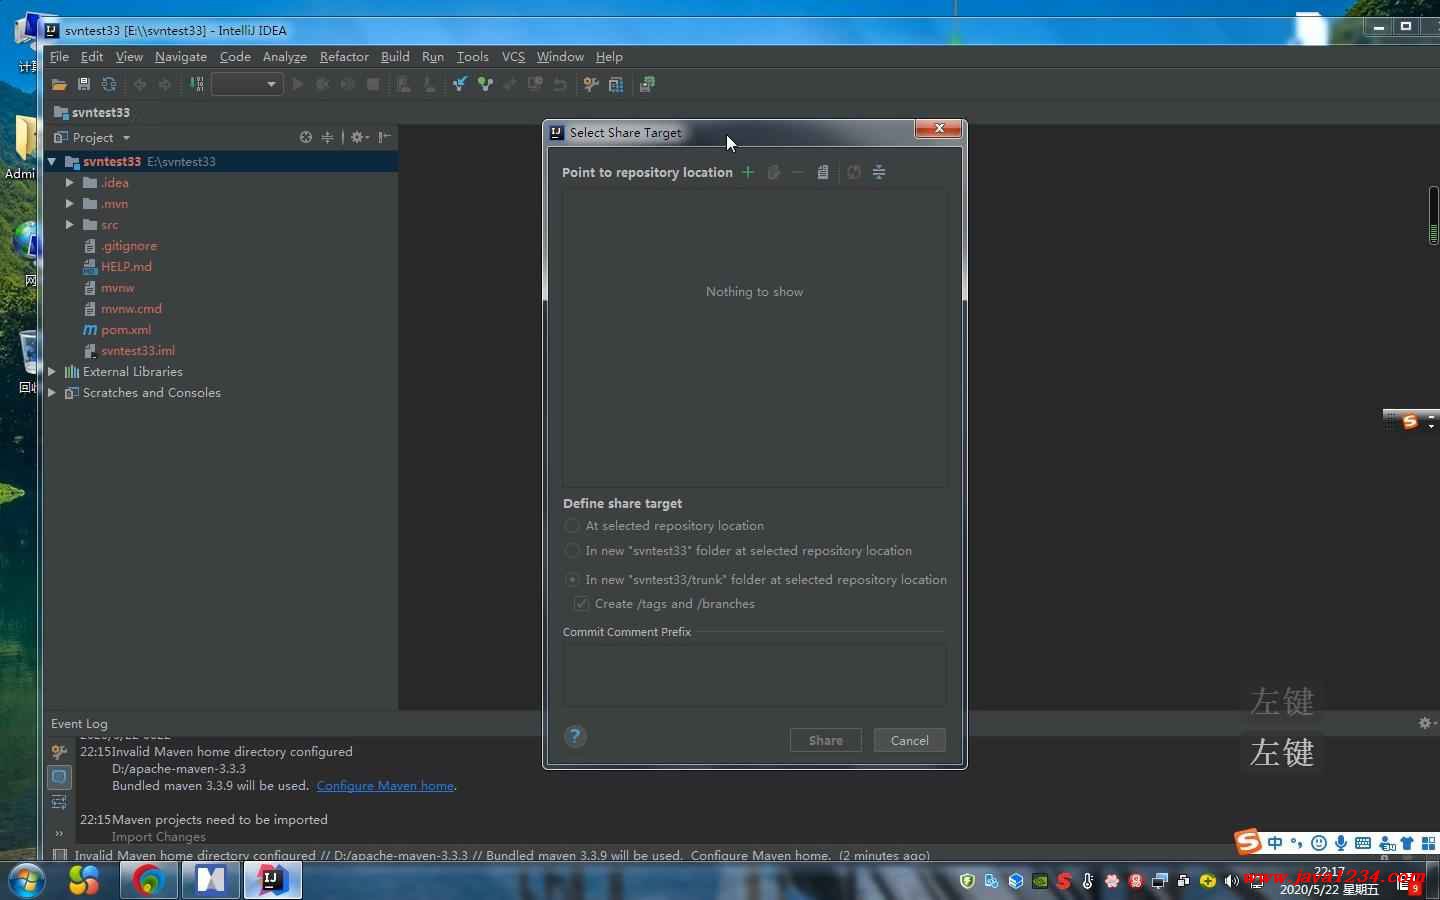This screenshot has width=1440, height=900.
Task: Expand the .mvn folder
Action: (x=70, y=204)
